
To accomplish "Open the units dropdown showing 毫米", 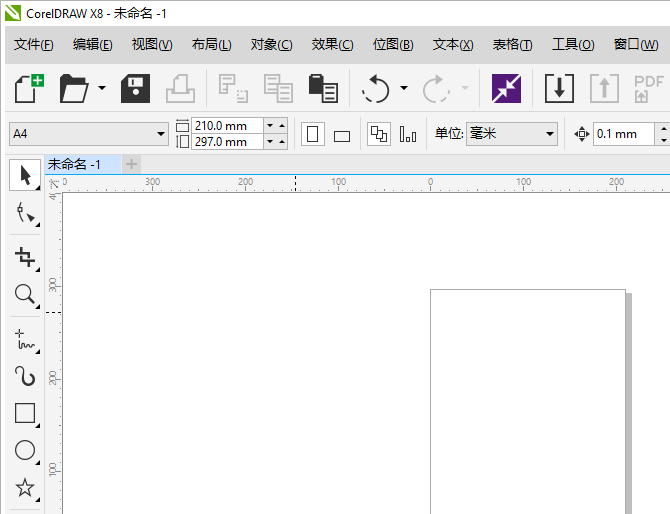I will click(512, 134).
